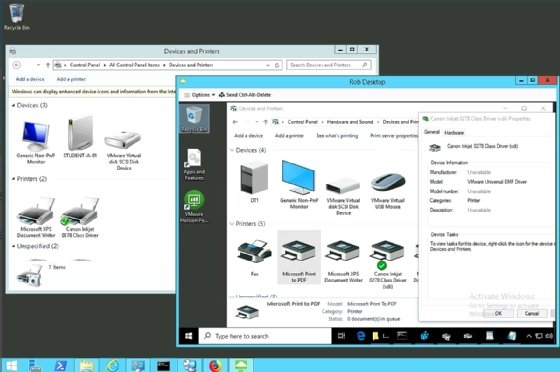
Task: Switch to the Hardware tab in Canon properties
Action: 454,133
